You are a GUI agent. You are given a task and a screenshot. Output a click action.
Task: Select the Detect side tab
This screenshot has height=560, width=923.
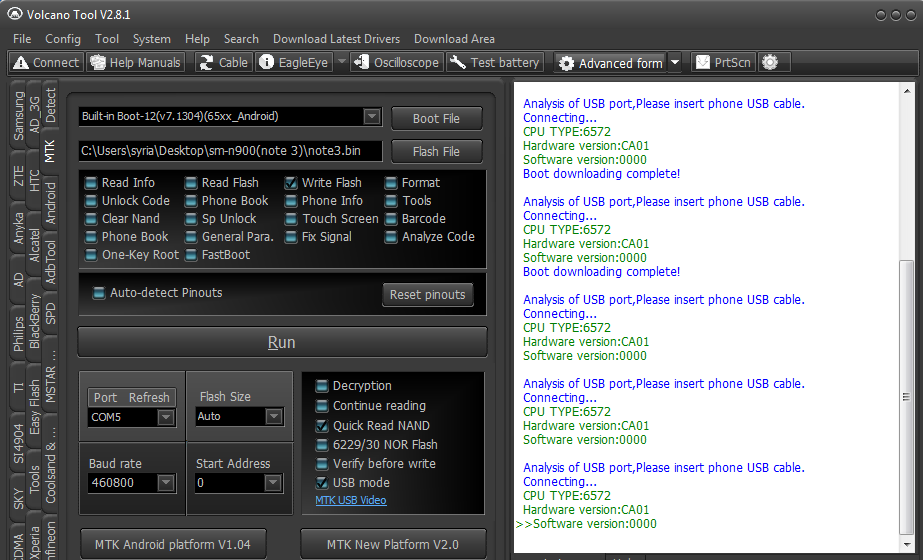coord(51,105)
